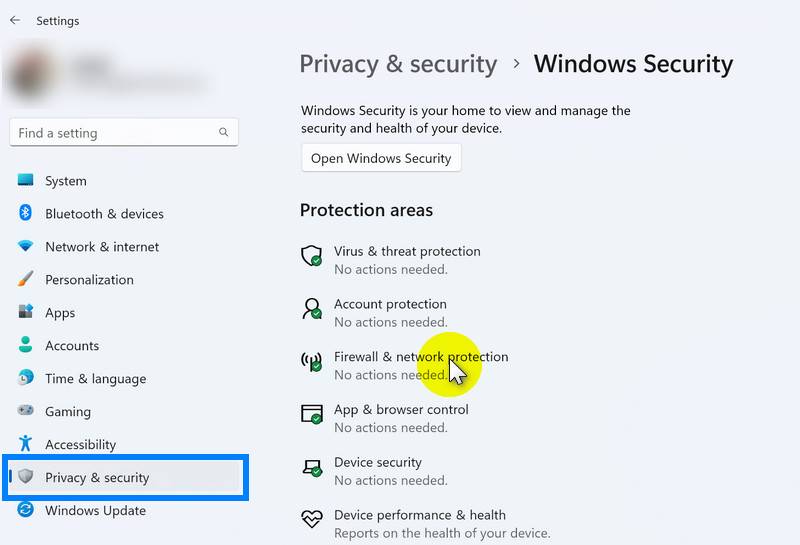
Task: Go back to Privacy & security breadcrumb
Action: point(398,65)
